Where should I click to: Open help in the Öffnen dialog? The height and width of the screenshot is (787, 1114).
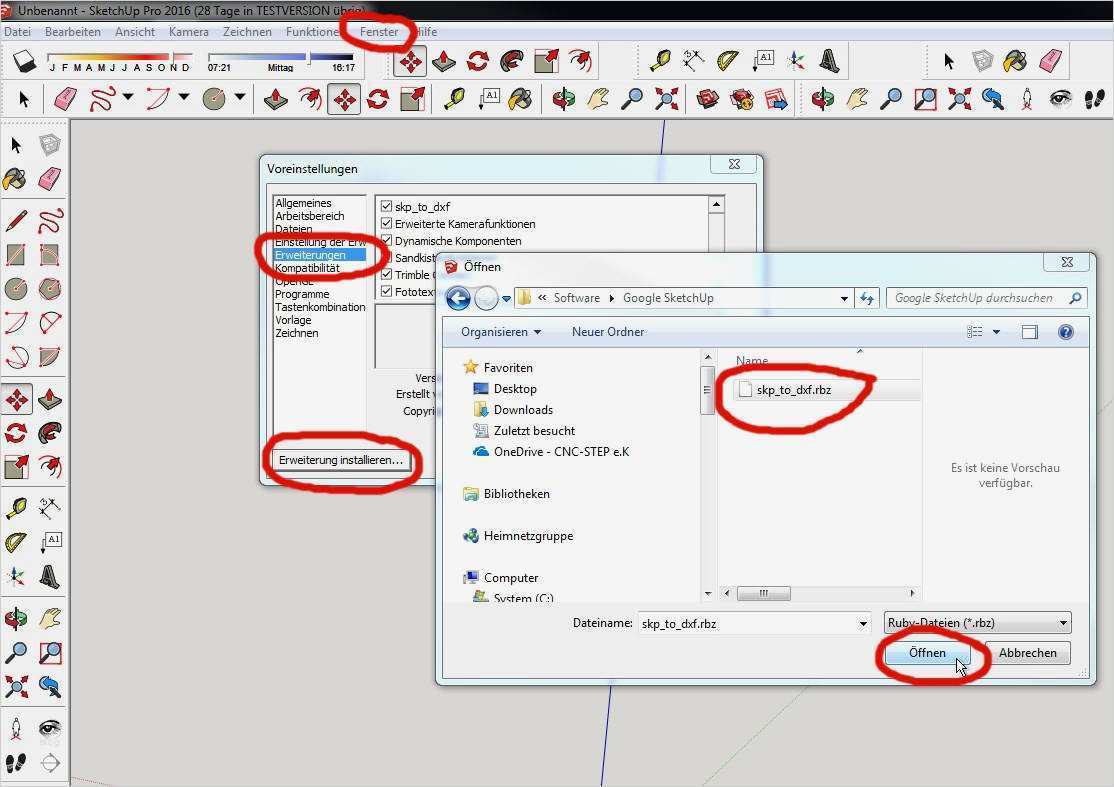pos(1066,332)
